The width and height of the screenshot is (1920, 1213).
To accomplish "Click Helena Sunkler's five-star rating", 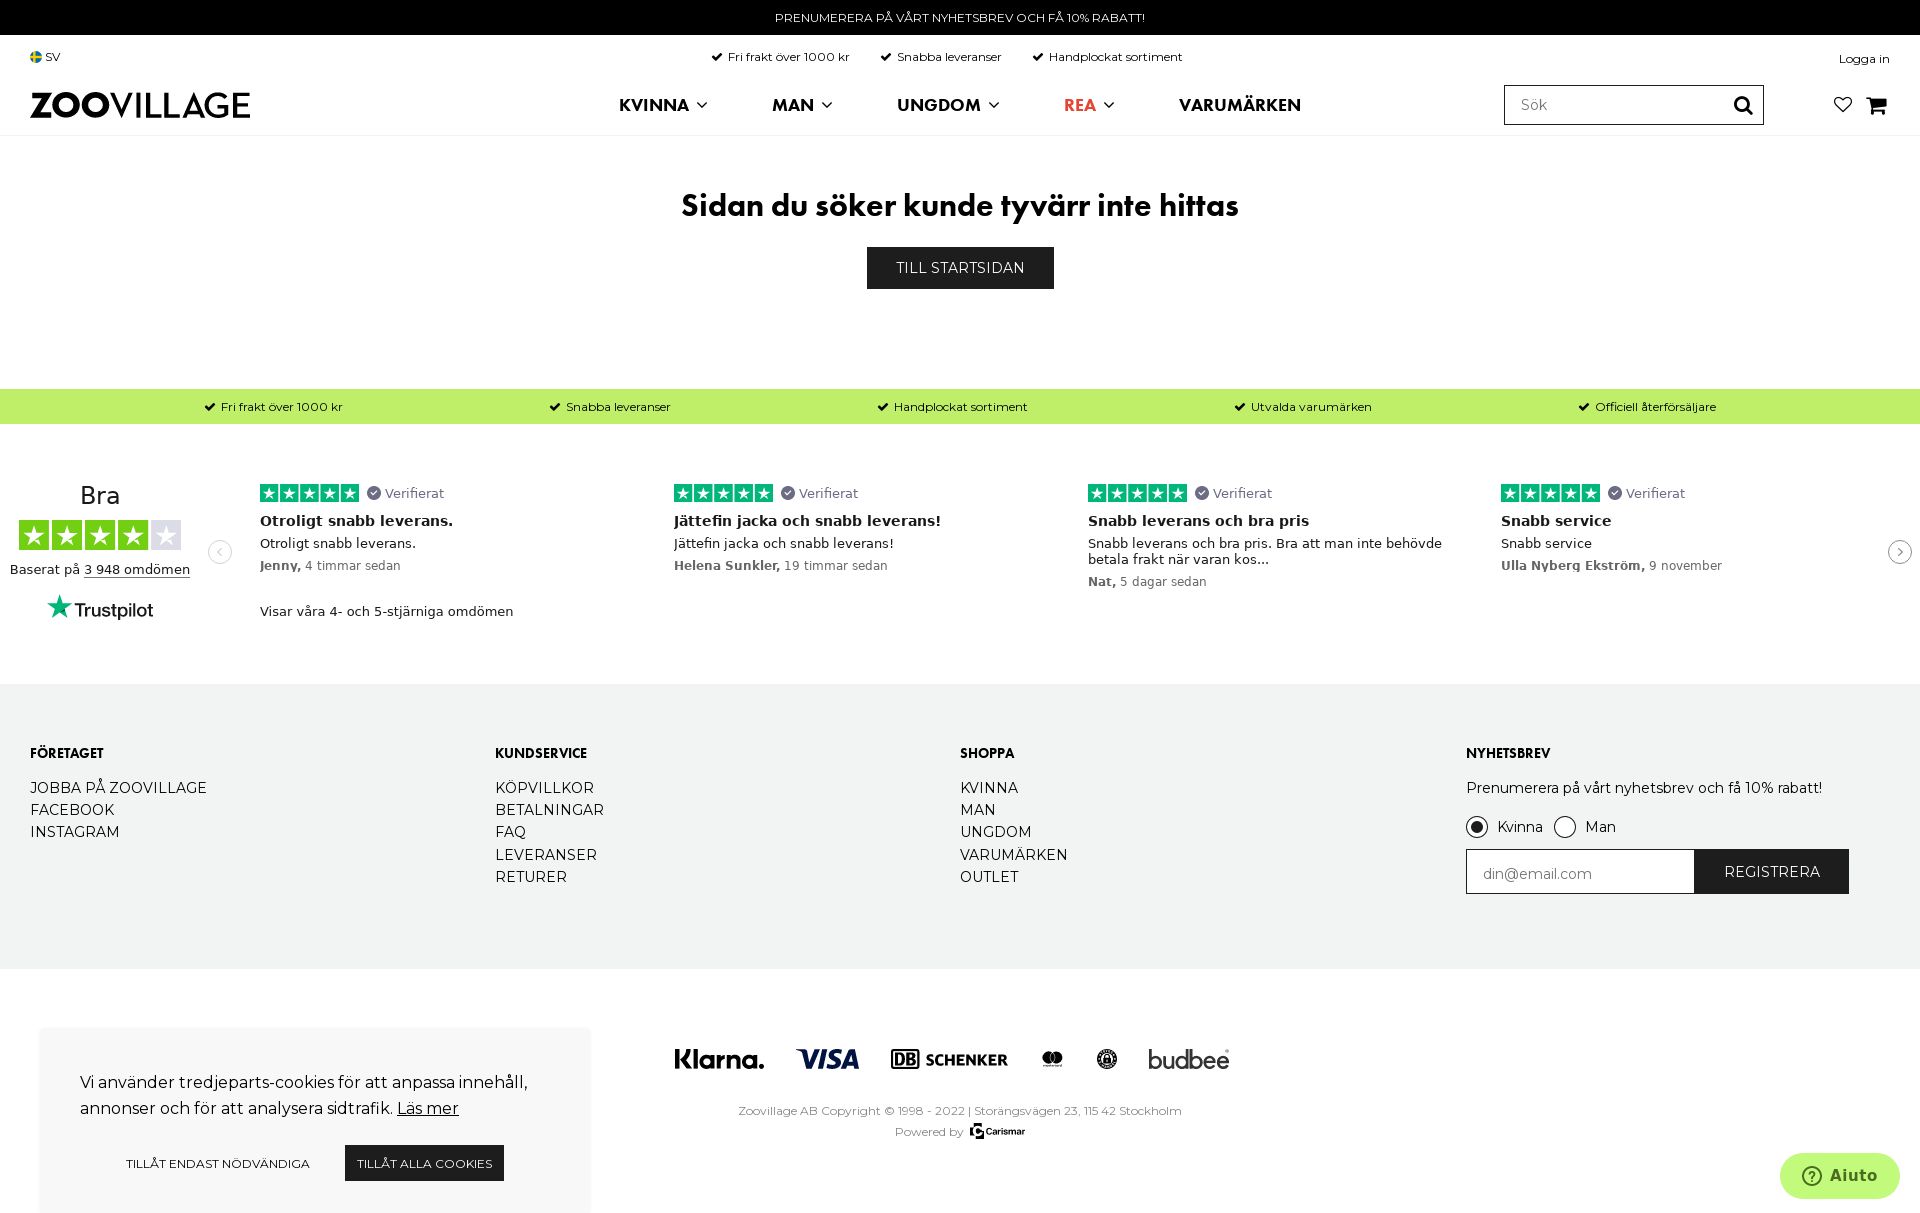I will 723,493.
